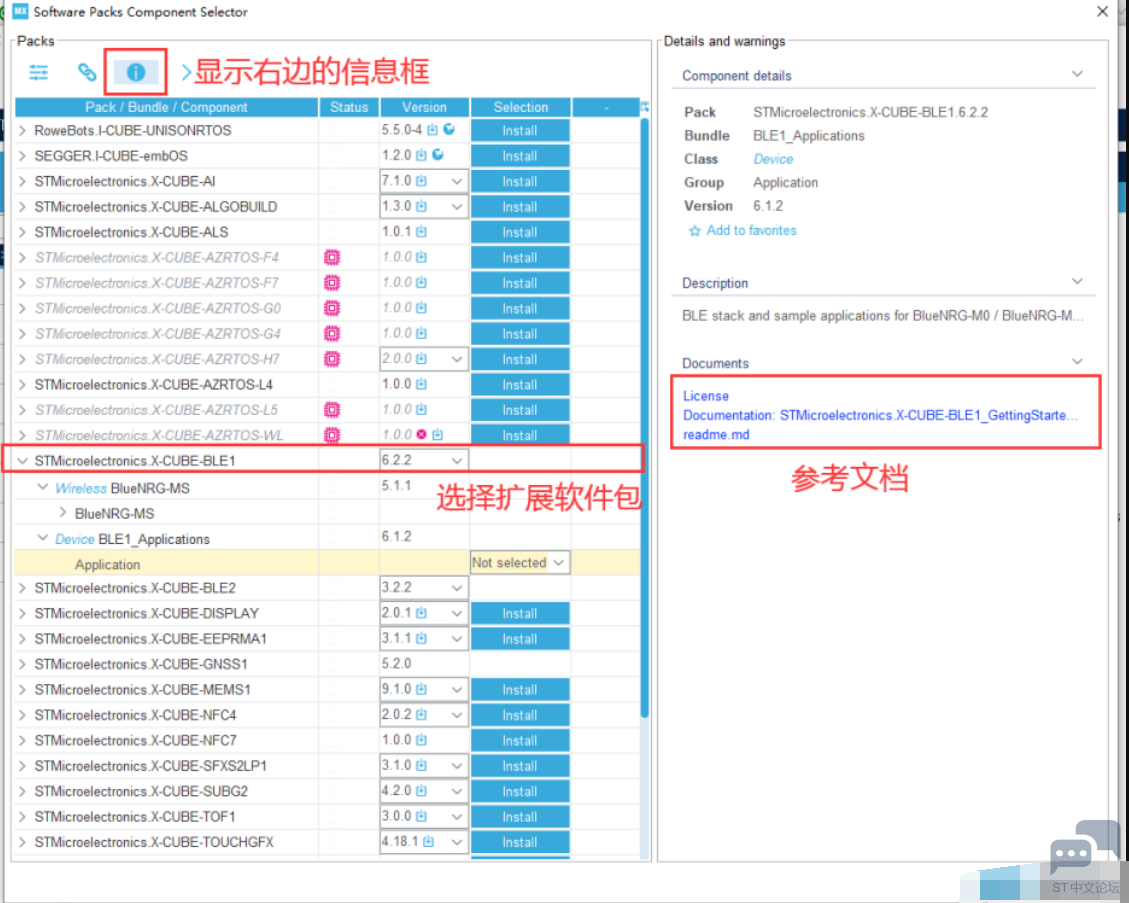Install the X-CUBE-AZRTOS-L4 pack
Viewport: 1129px width, 903px height.
pyautogui.click(x=520, y=385)
